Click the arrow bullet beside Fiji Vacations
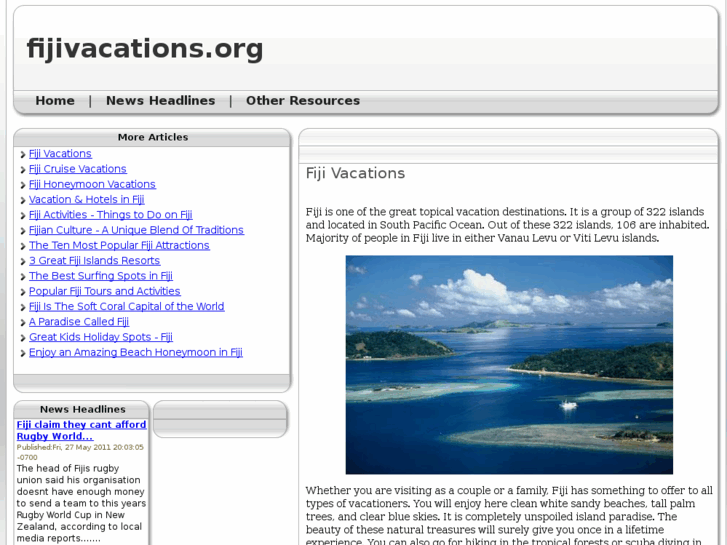The height and width of the screenshot is (545, 727). point(23,154)
